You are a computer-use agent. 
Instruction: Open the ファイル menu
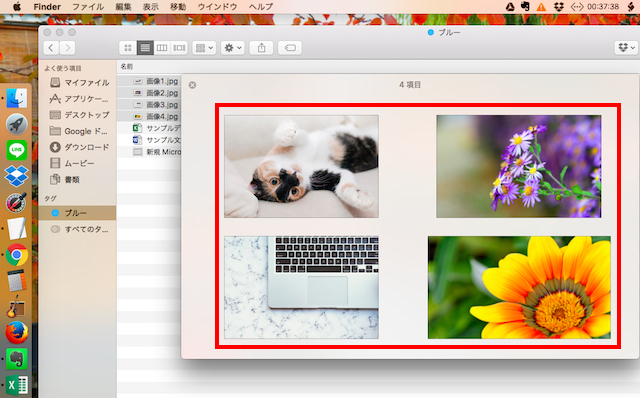pos(88,7)
